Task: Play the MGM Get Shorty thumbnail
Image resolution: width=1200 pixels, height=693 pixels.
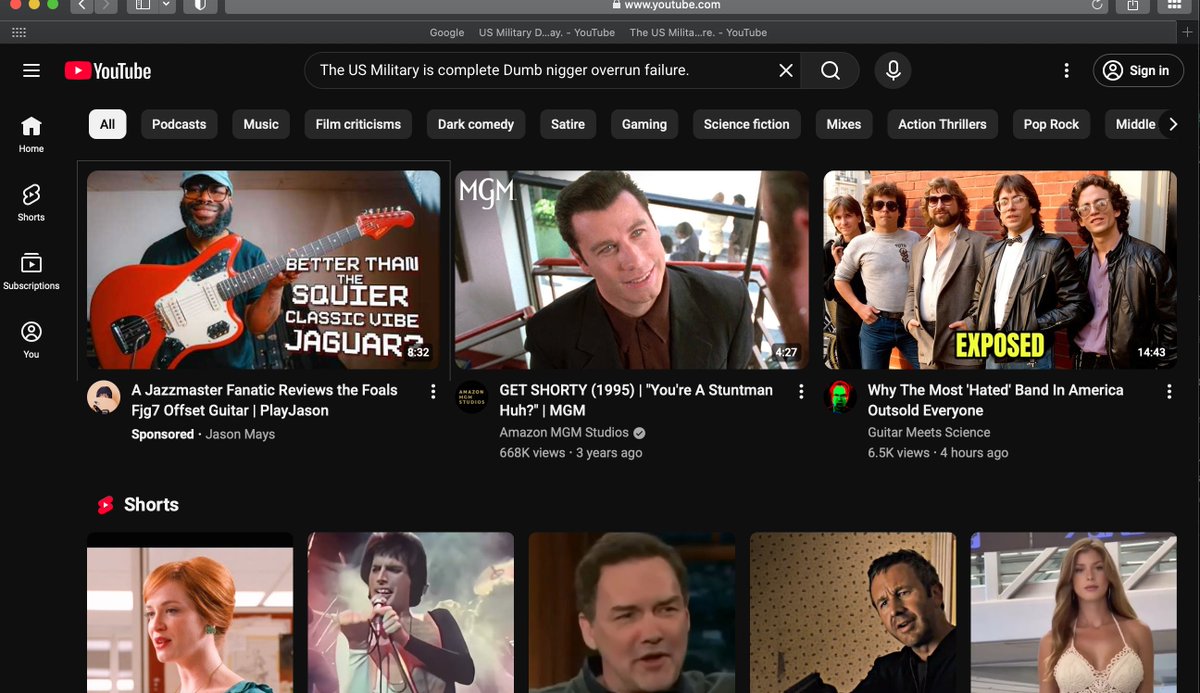Action: 632,270
